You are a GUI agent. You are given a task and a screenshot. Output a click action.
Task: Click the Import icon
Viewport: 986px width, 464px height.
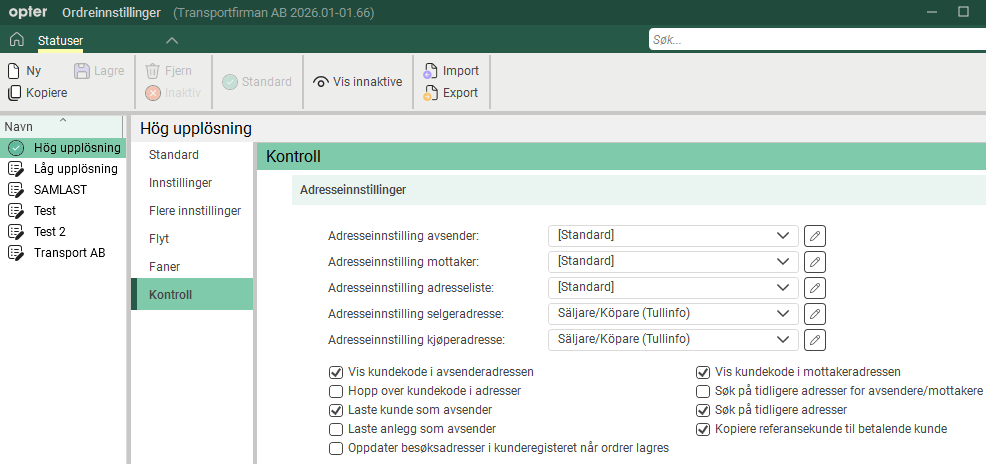click(x=430, y=71)
